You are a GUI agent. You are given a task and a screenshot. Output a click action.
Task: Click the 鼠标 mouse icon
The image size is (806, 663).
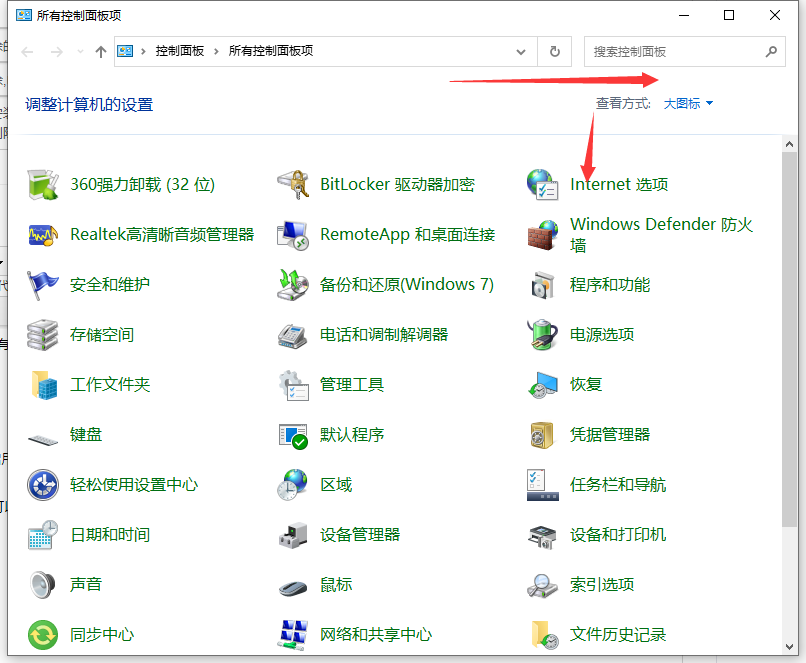pyautogui.click(x=292, y=587)
